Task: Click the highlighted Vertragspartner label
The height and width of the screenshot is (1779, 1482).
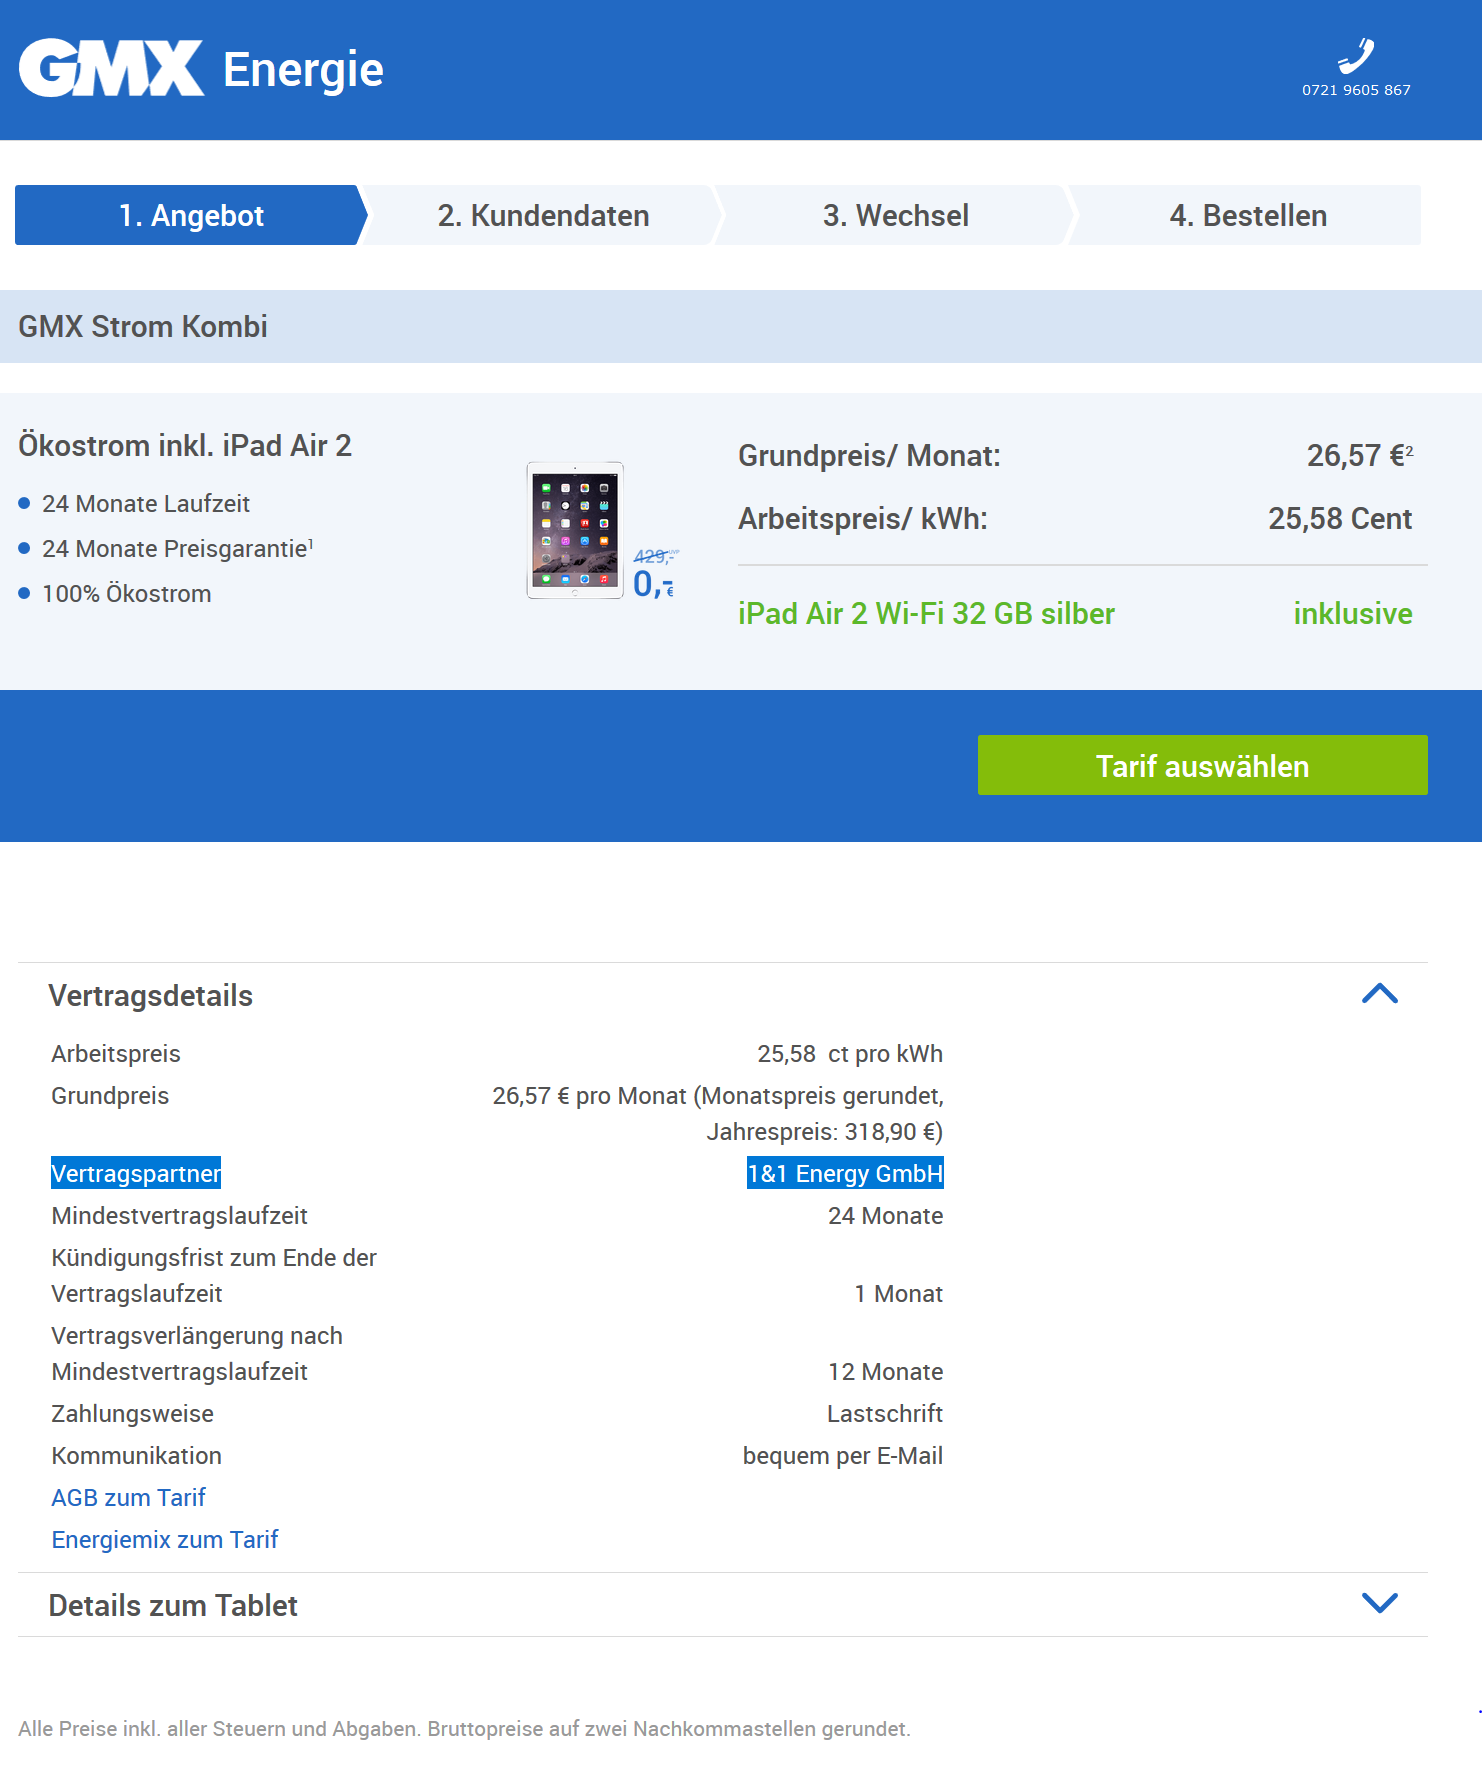Action: [136, 1174]
